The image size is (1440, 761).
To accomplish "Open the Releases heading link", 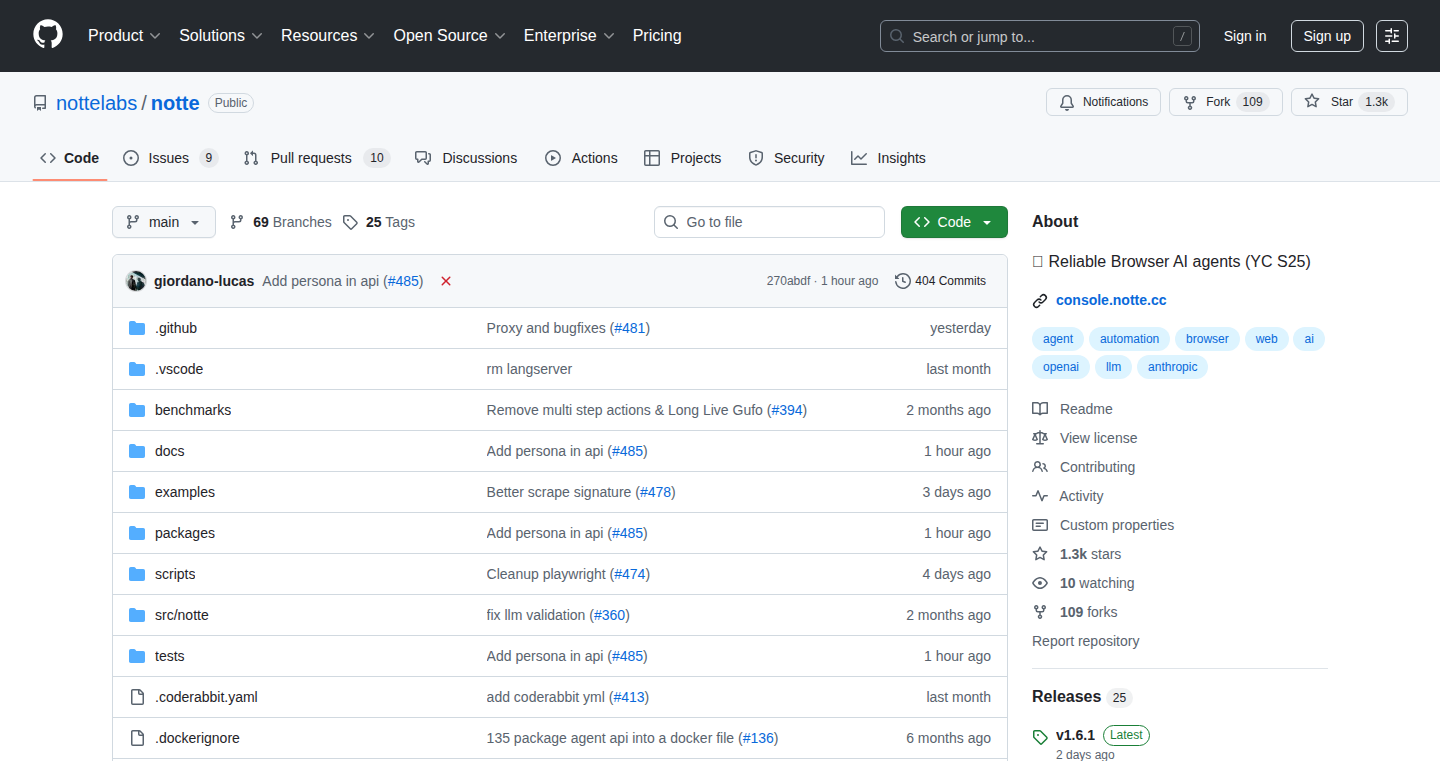I will 1066,696.
